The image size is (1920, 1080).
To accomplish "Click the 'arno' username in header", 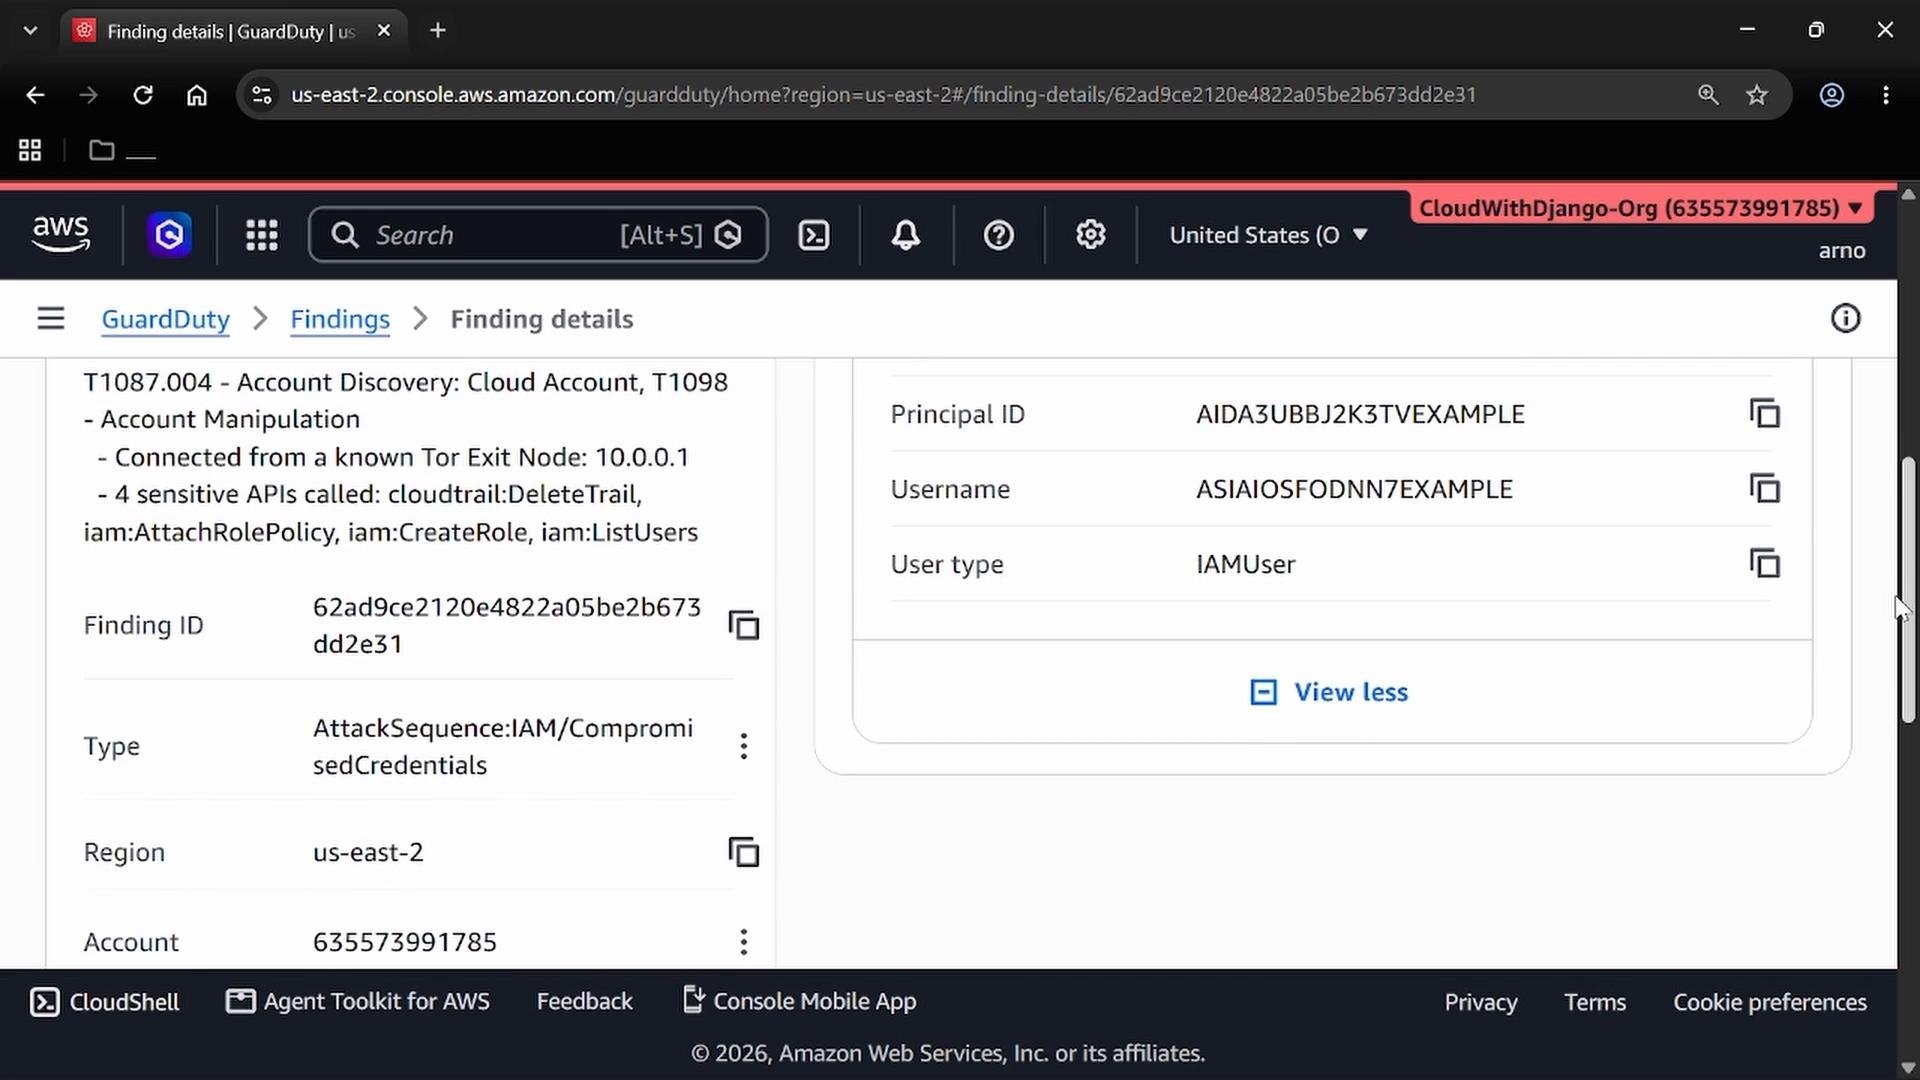I will 1842,251.
